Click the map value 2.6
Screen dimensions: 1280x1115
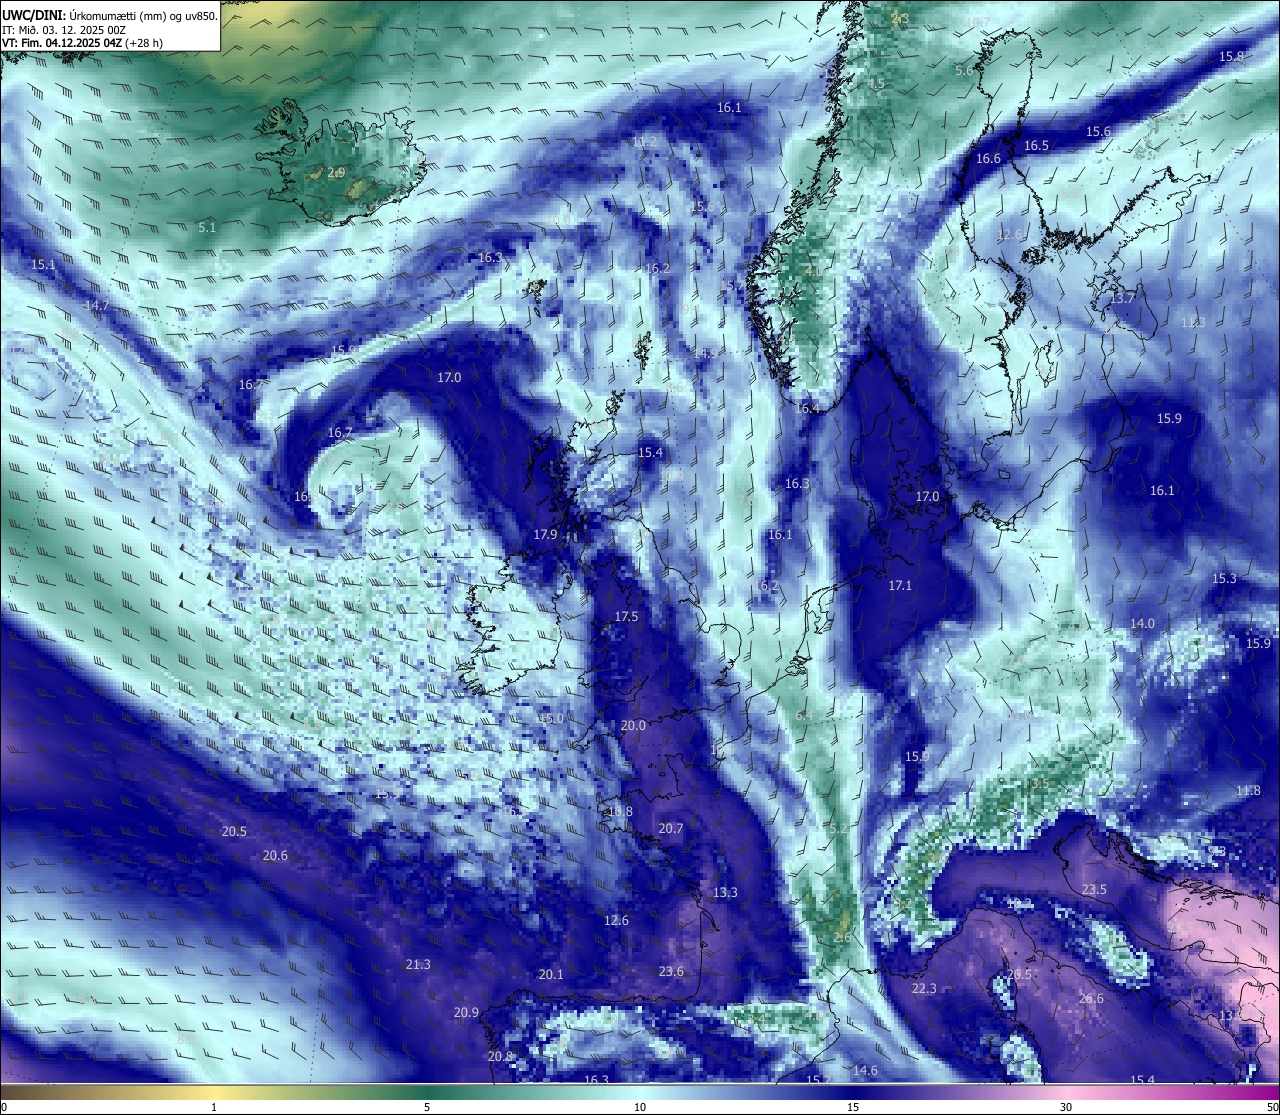pos(842,938)
